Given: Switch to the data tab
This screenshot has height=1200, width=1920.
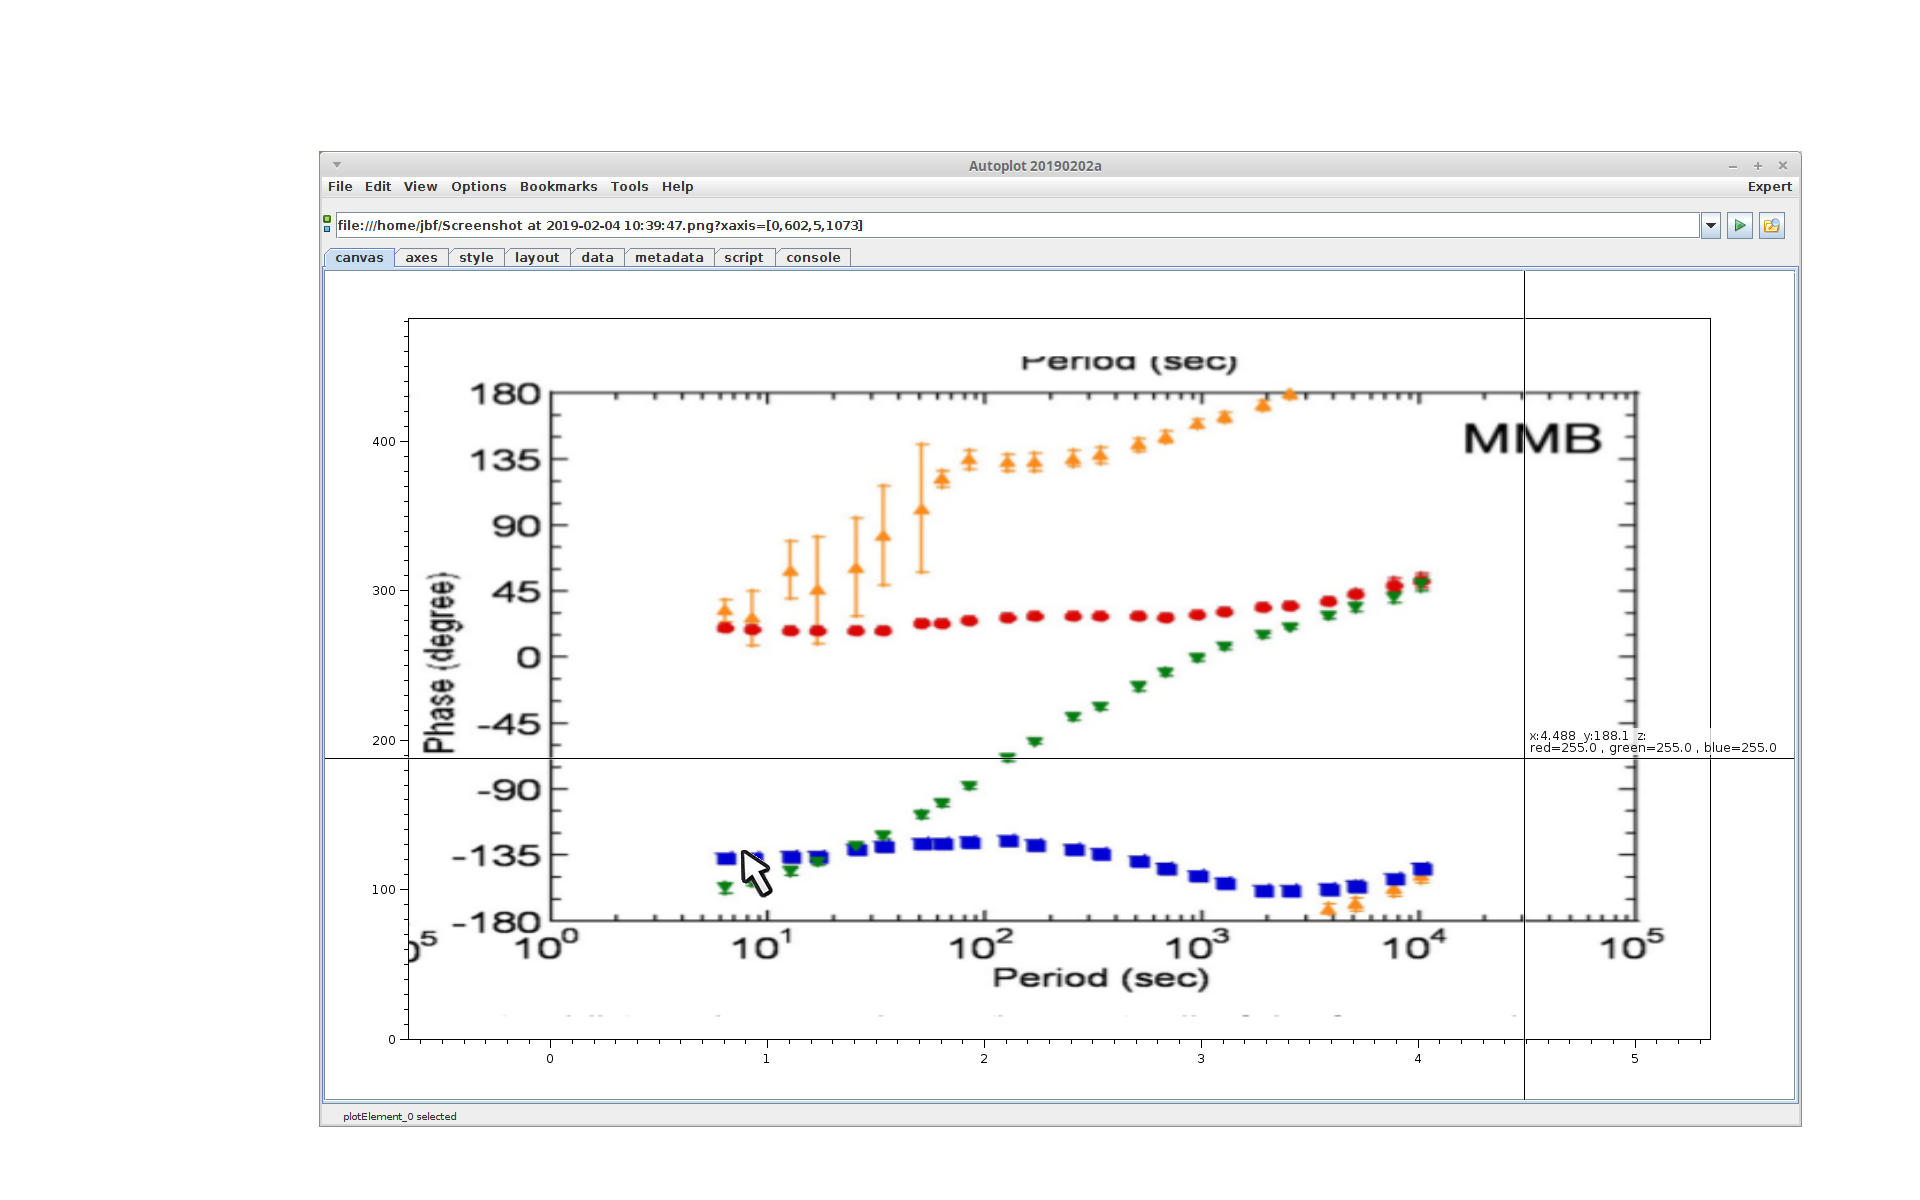Looking at the screenshot, I should 597,258.
